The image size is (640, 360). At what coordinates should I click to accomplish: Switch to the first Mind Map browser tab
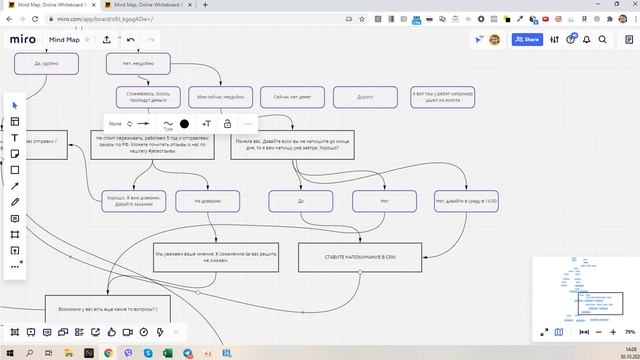52,5
